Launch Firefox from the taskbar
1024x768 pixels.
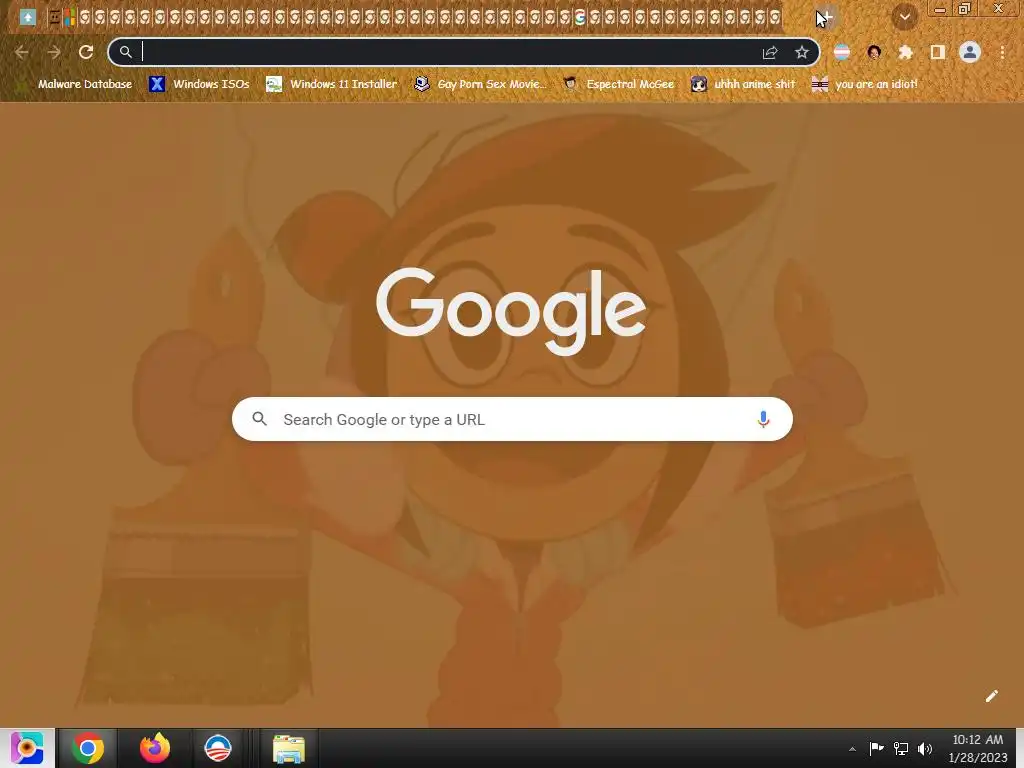coord(155,748)
